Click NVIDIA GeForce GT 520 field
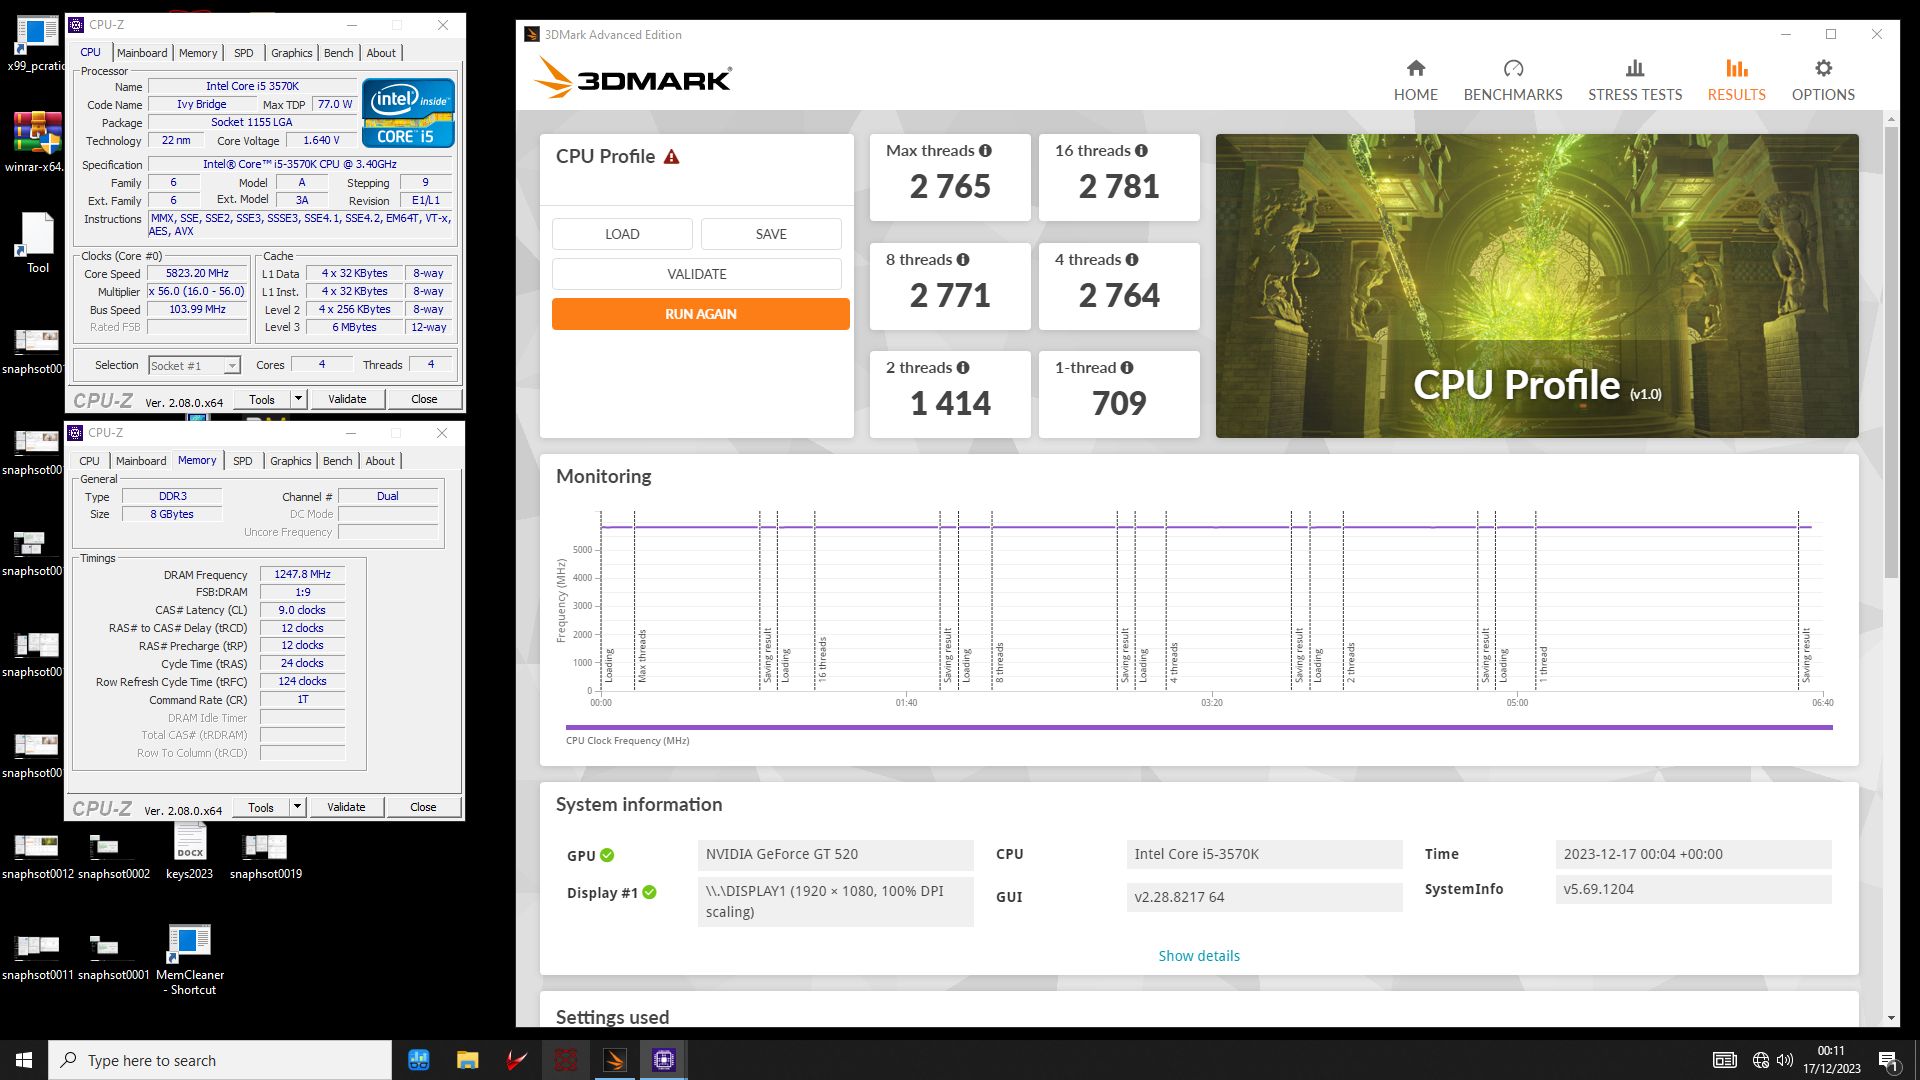 point(835,855)
